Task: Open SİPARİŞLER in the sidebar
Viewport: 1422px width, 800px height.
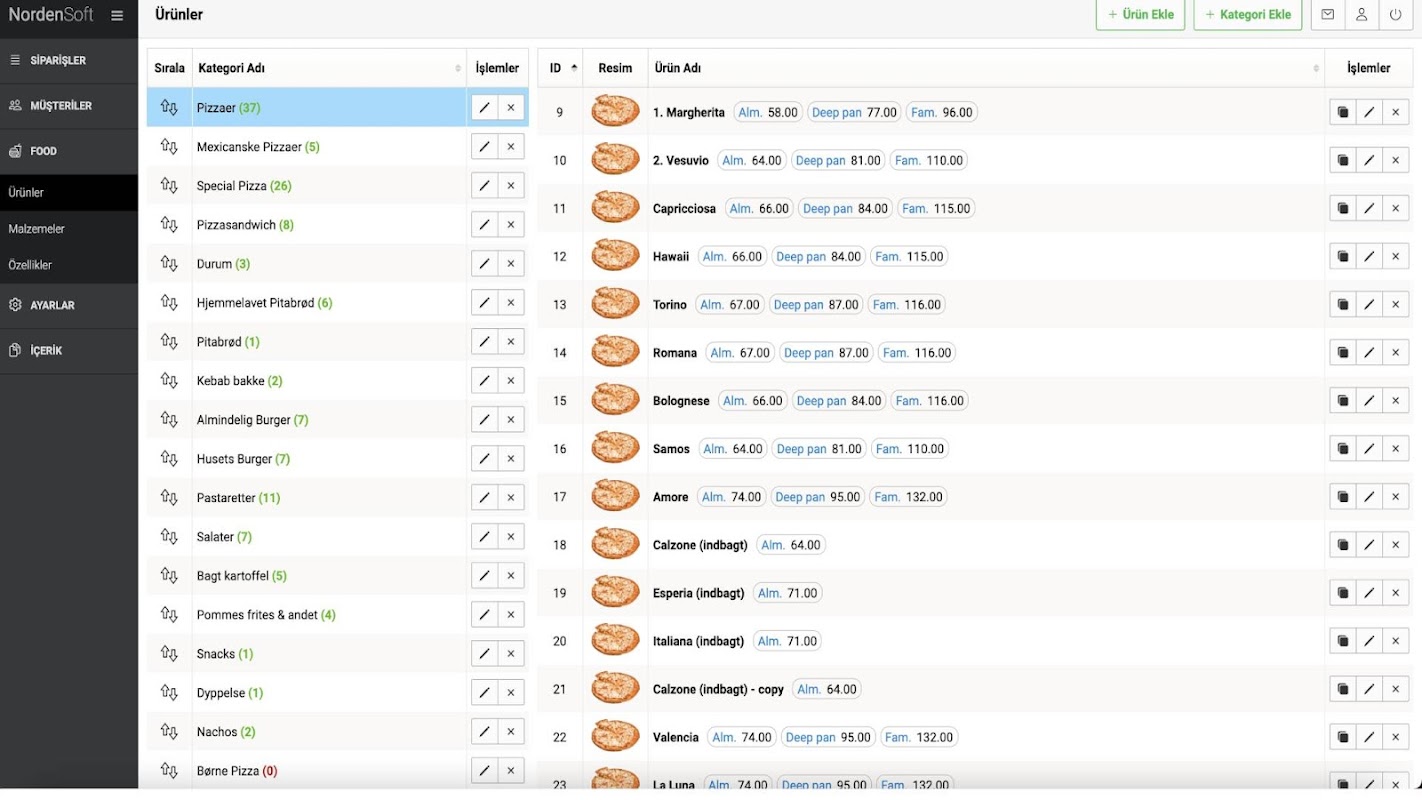Action: tap(69, 61)
